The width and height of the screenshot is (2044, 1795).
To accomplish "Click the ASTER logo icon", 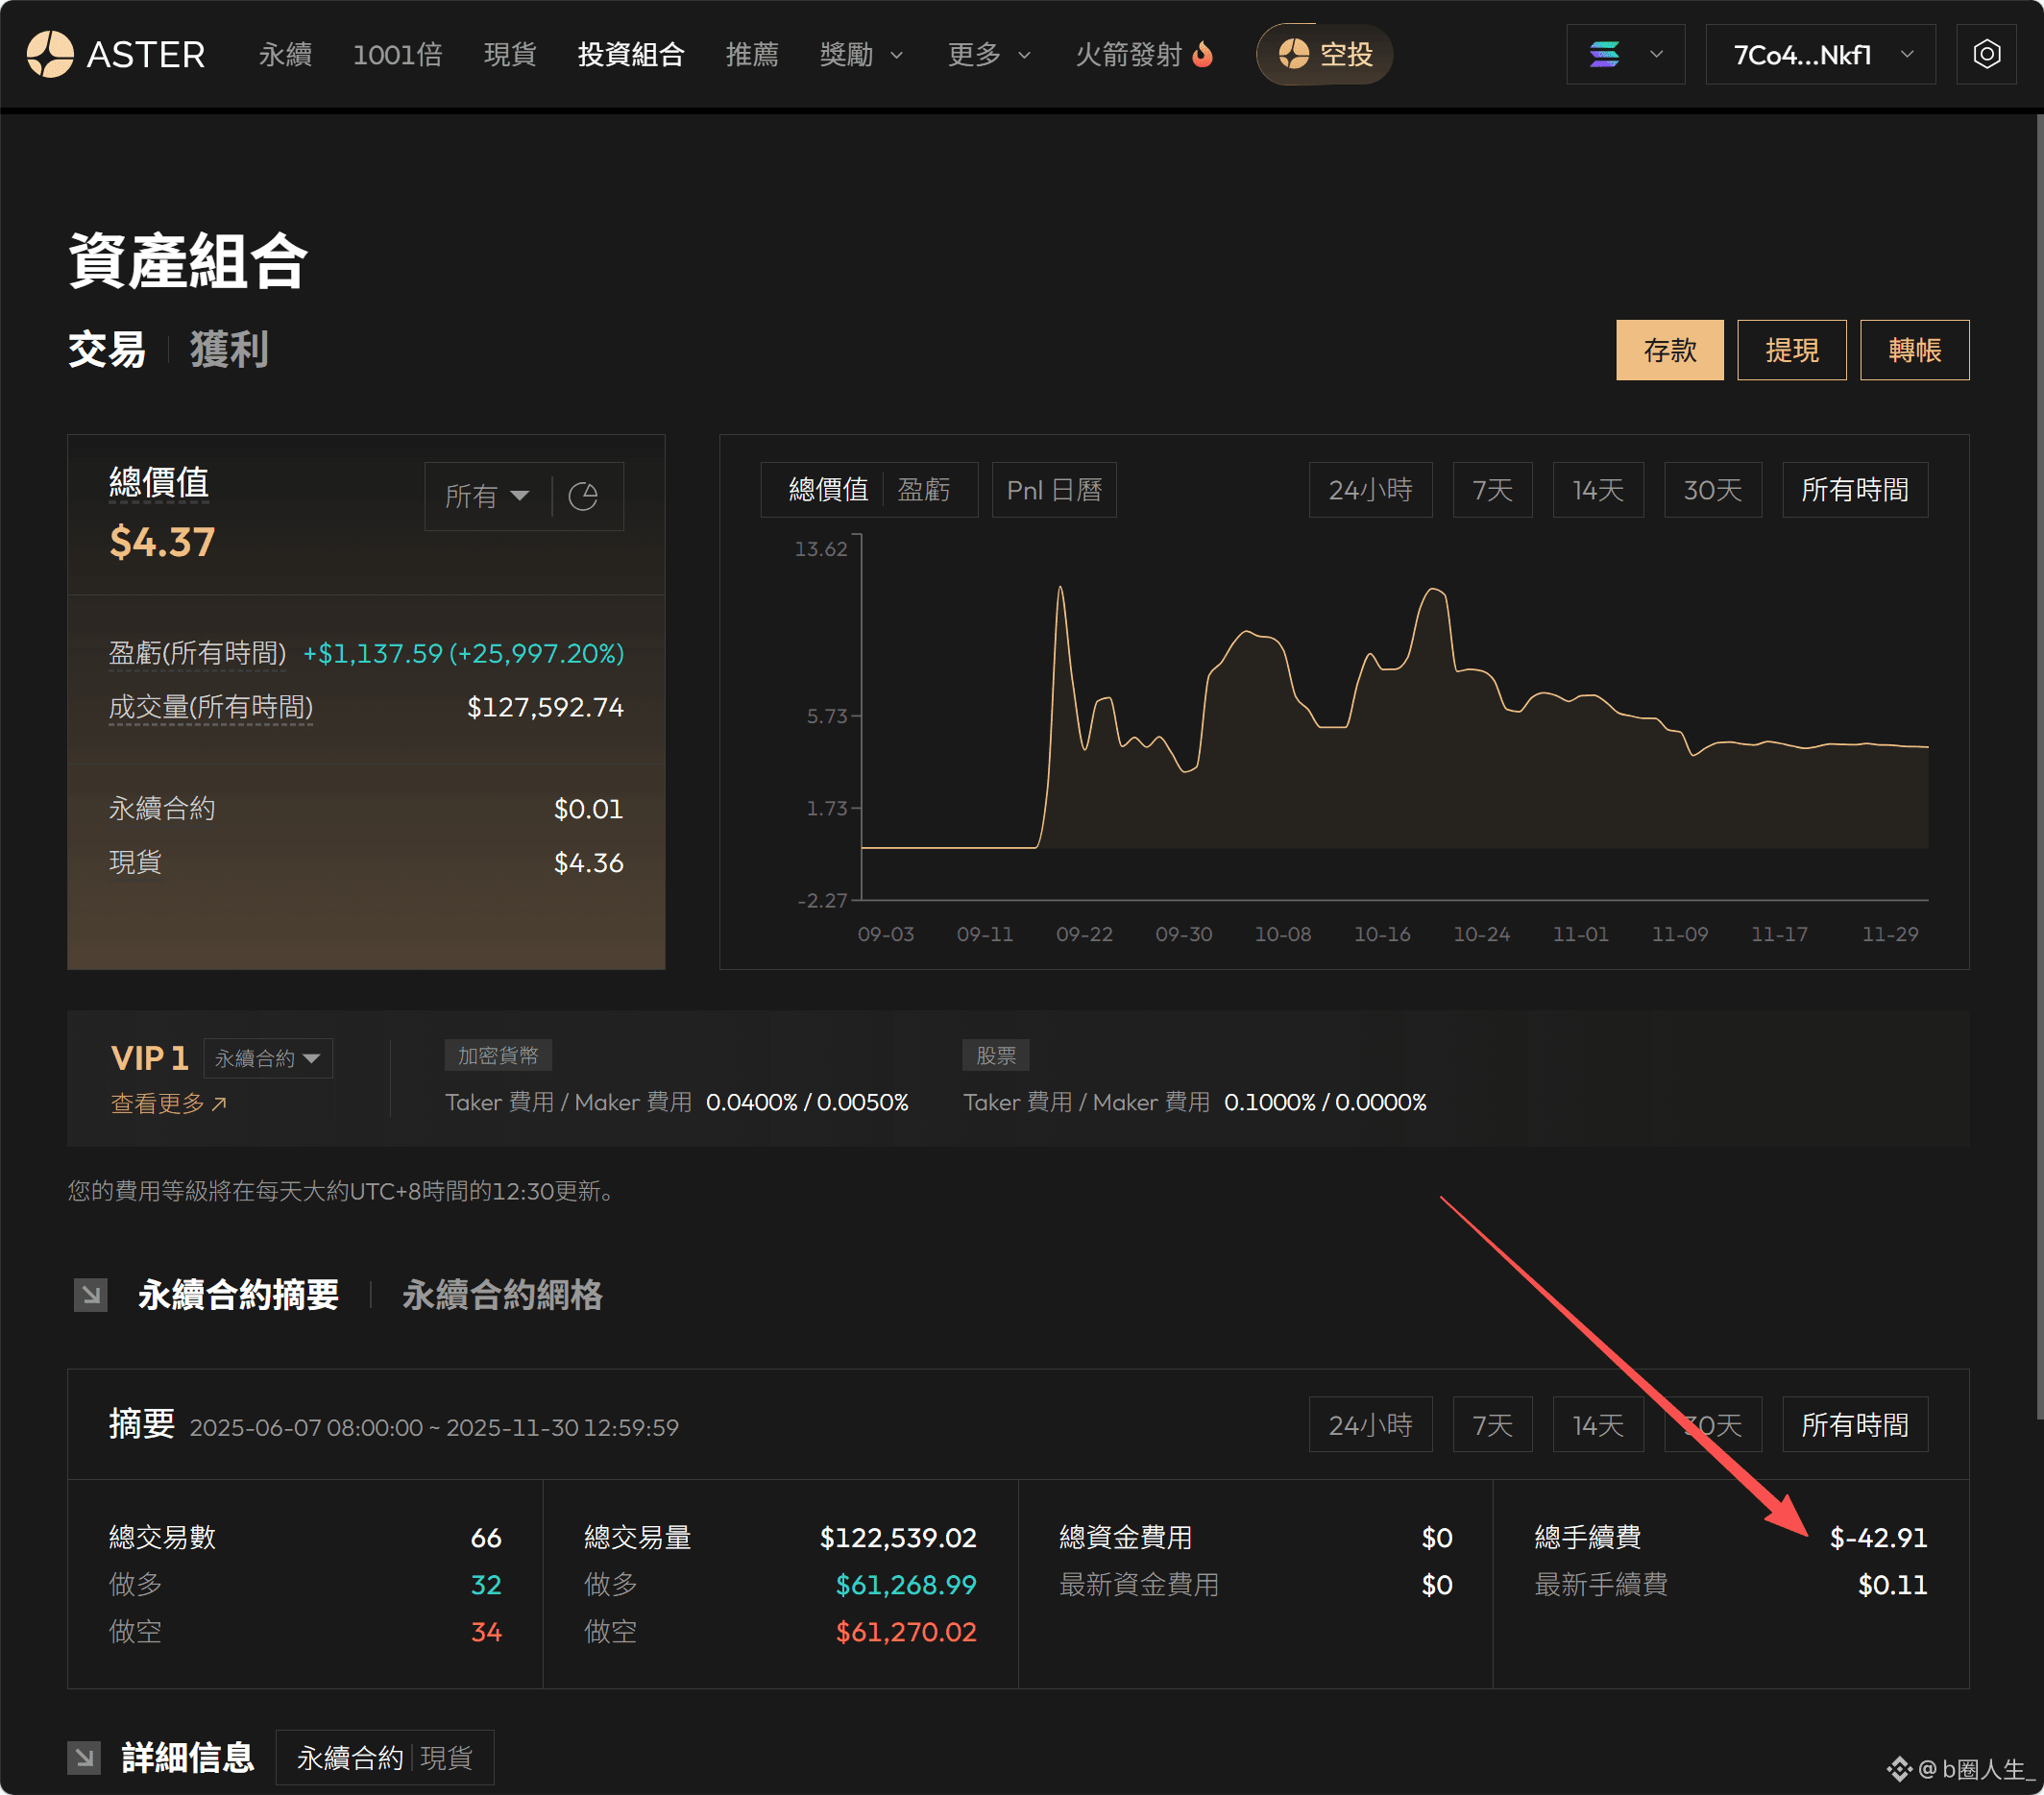I will pyautogui.click(x=50, y=54).
